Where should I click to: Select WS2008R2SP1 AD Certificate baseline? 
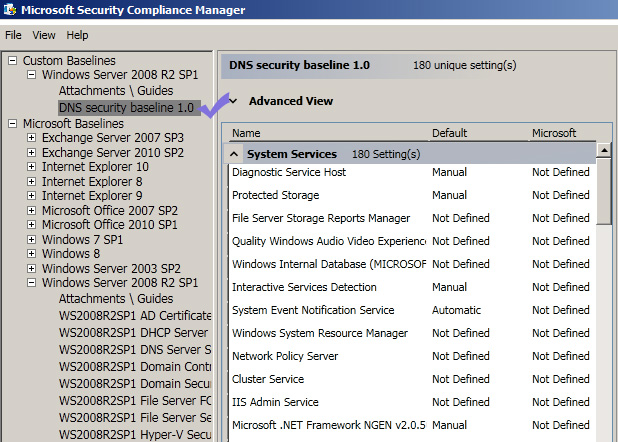coord(135,316)
